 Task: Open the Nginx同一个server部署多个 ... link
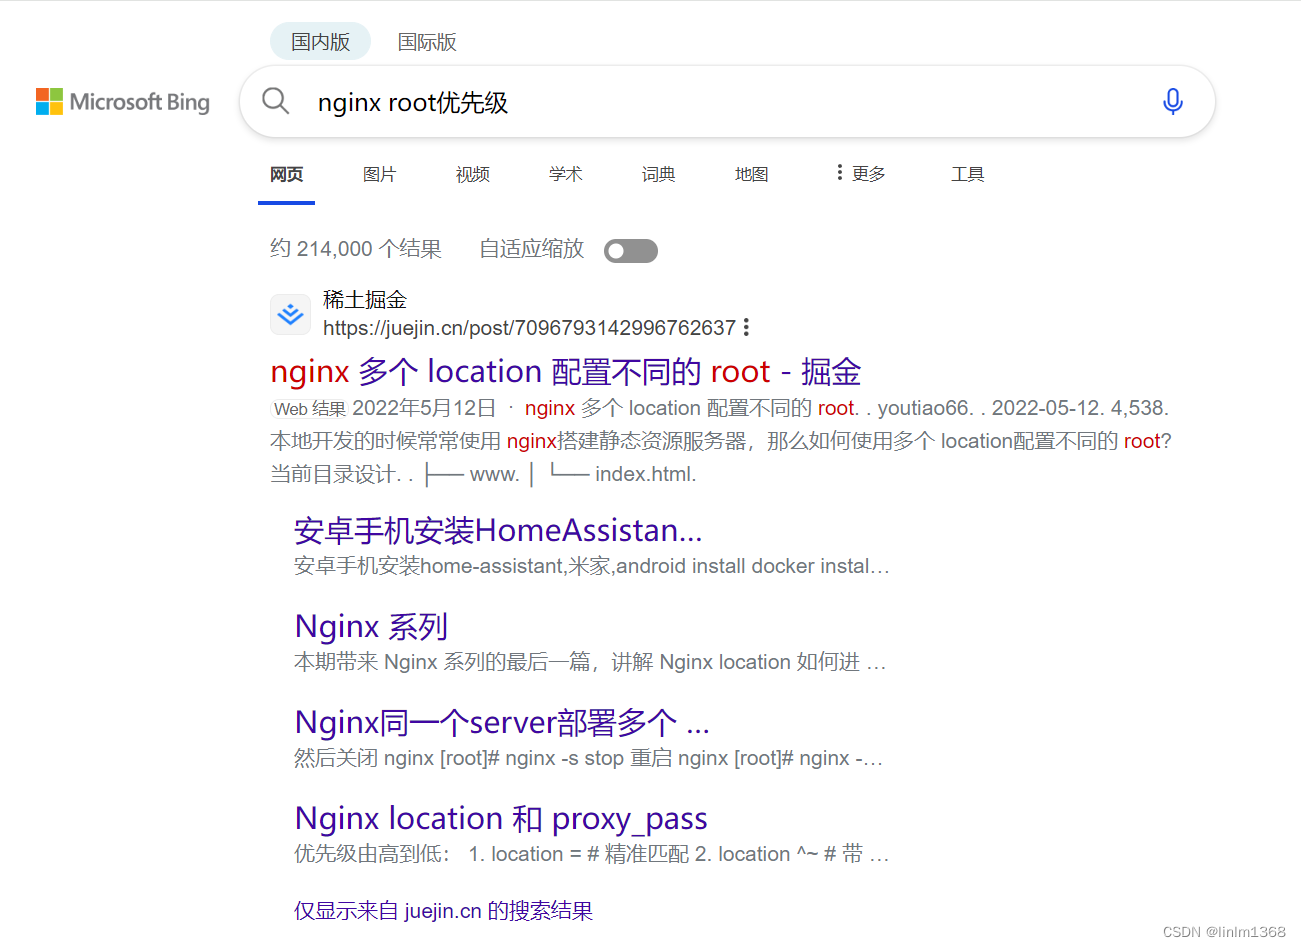click(x=502, y=722)
